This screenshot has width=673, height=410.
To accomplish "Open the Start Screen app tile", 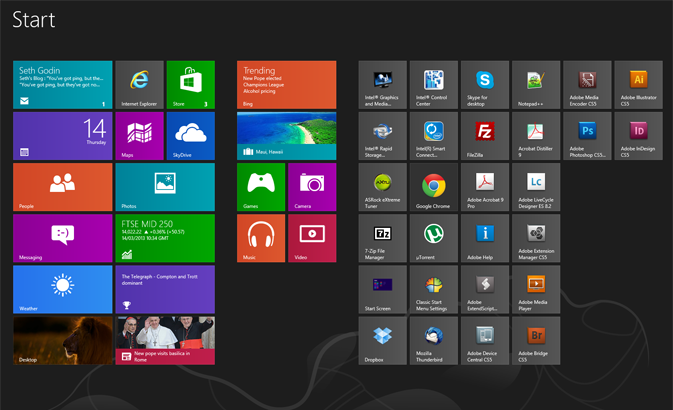I will 383,289.
